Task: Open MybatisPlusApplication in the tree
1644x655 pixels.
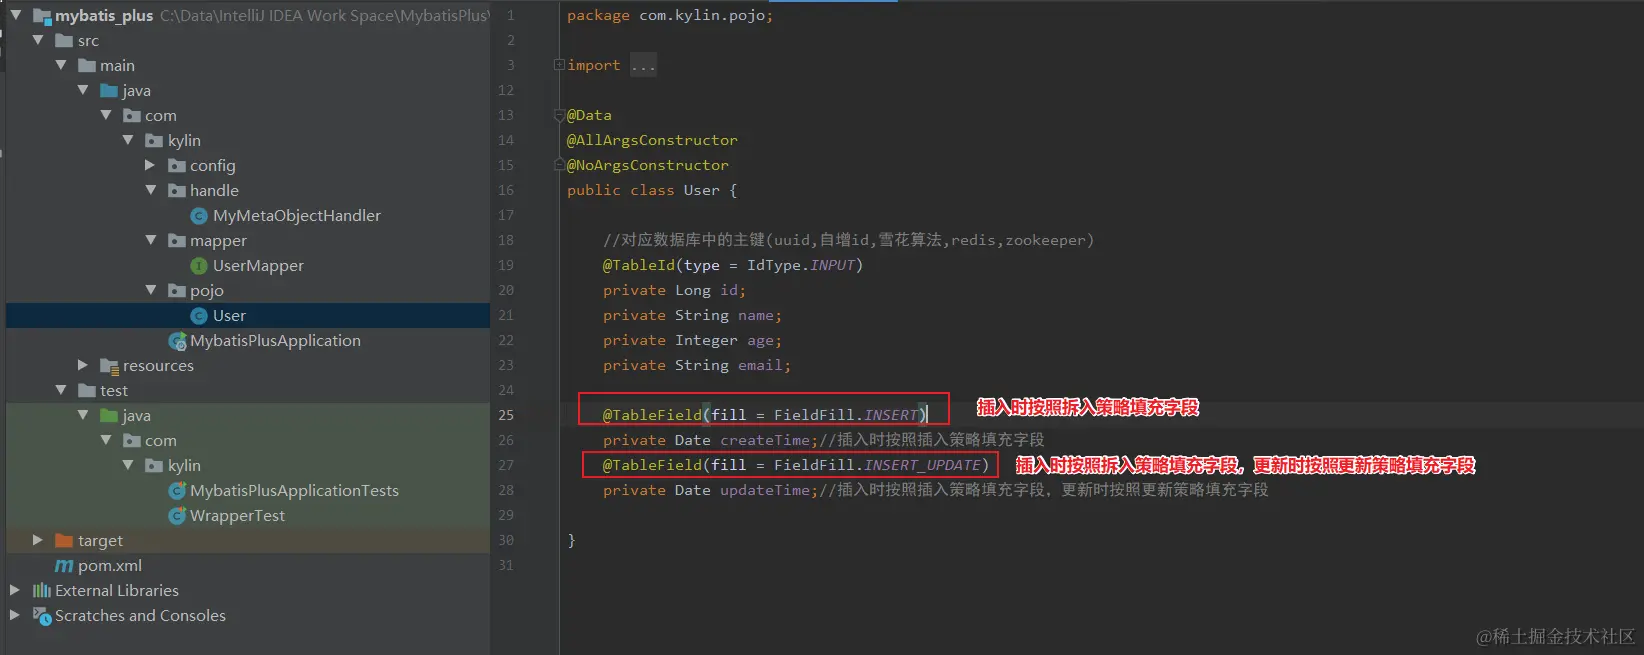Action: [275, 340]
